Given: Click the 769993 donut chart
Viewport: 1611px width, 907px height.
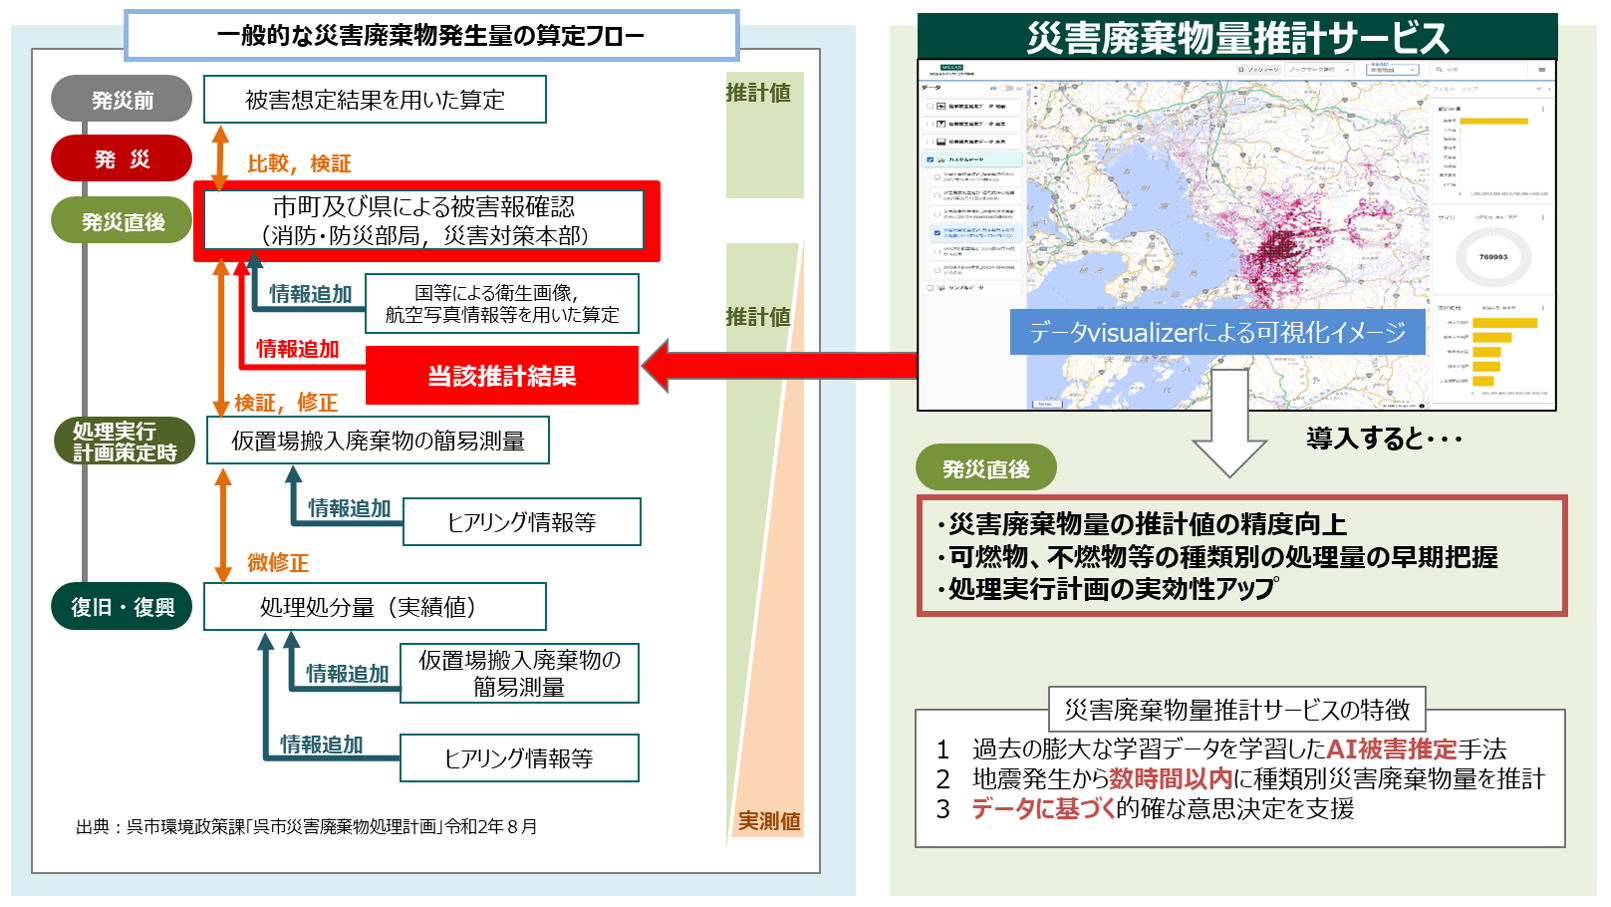Looking at the screenshot, I should click(1492, 257).
